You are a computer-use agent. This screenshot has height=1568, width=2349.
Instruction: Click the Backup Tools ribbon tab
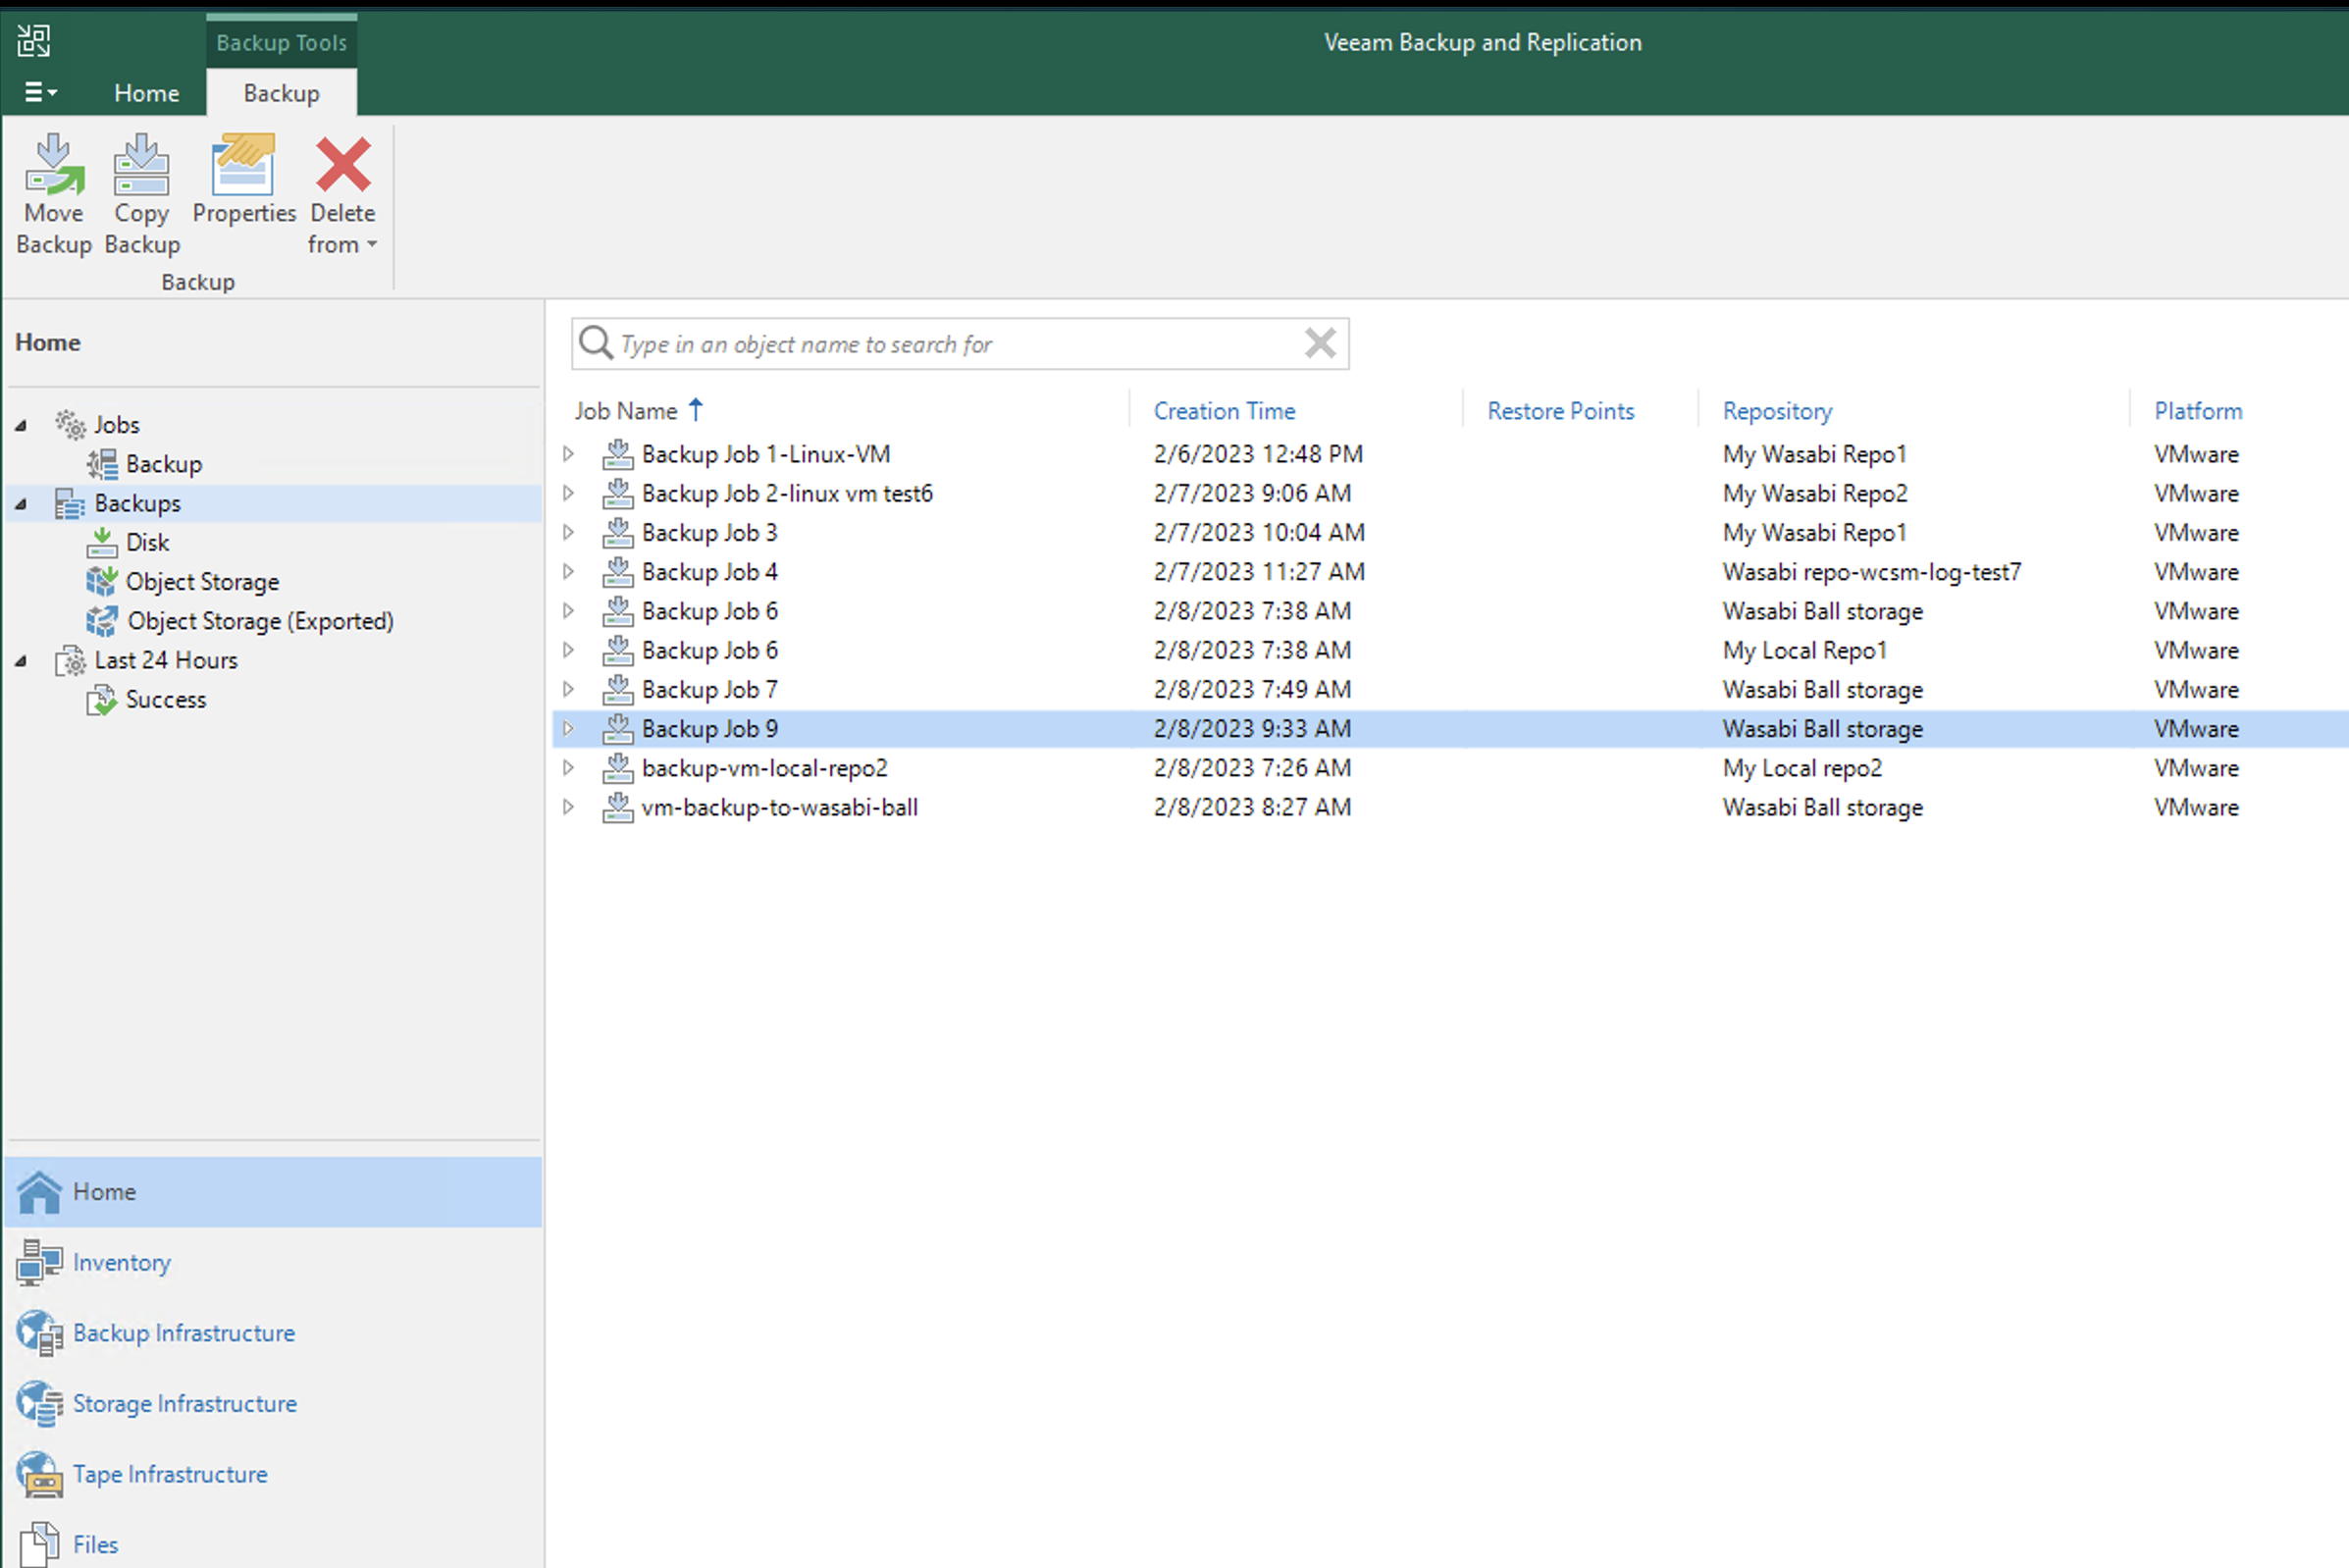point(282,40)
